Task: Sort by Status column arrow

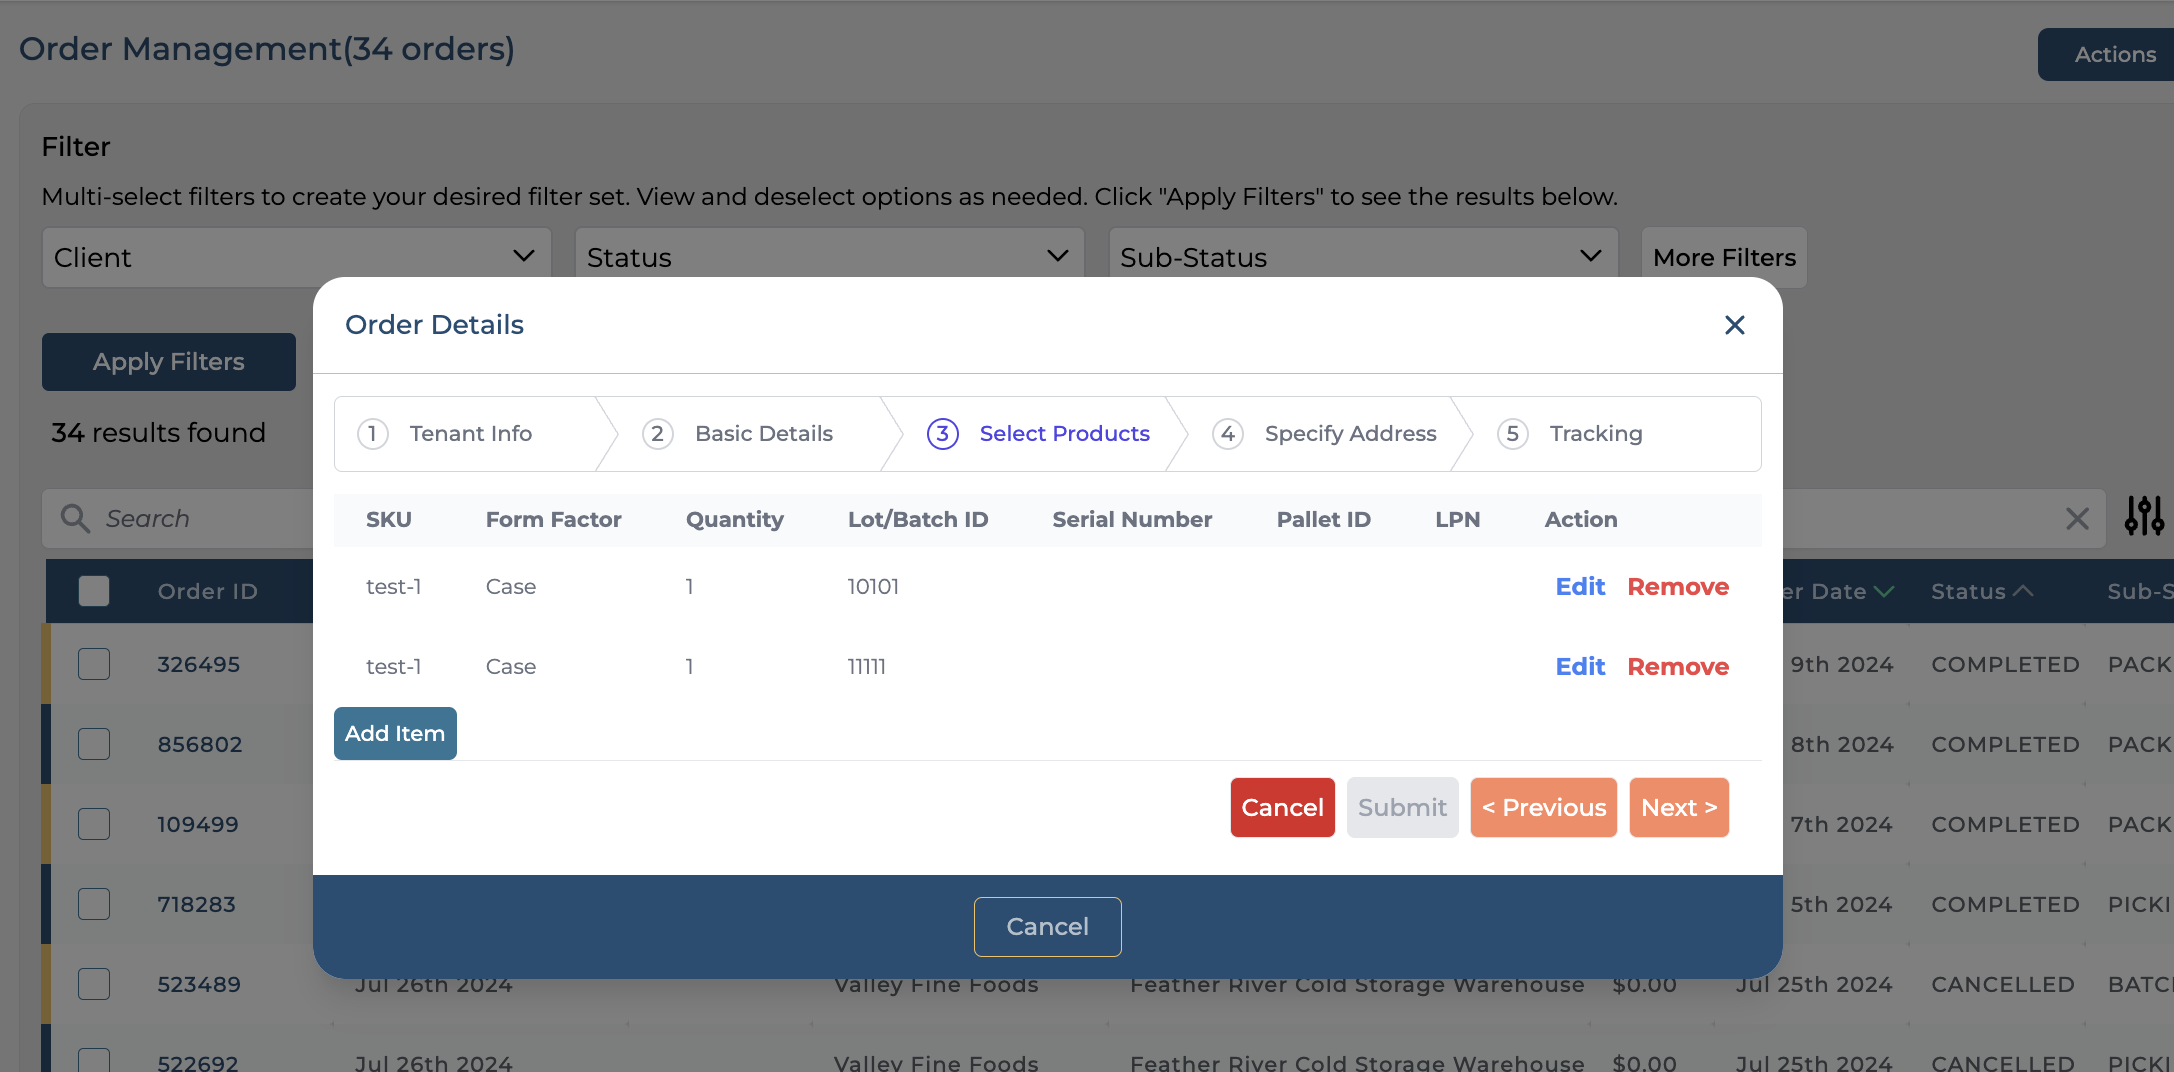Action: click(x=2022, y=591)
